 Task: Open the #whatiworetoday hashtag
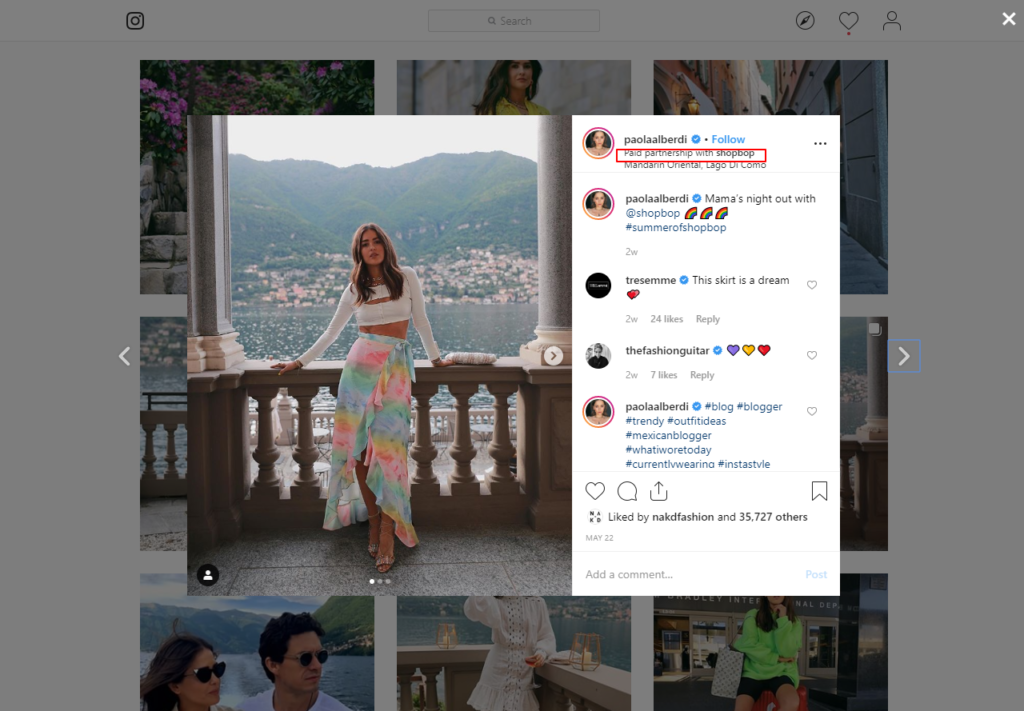click(x=668, y=449)
